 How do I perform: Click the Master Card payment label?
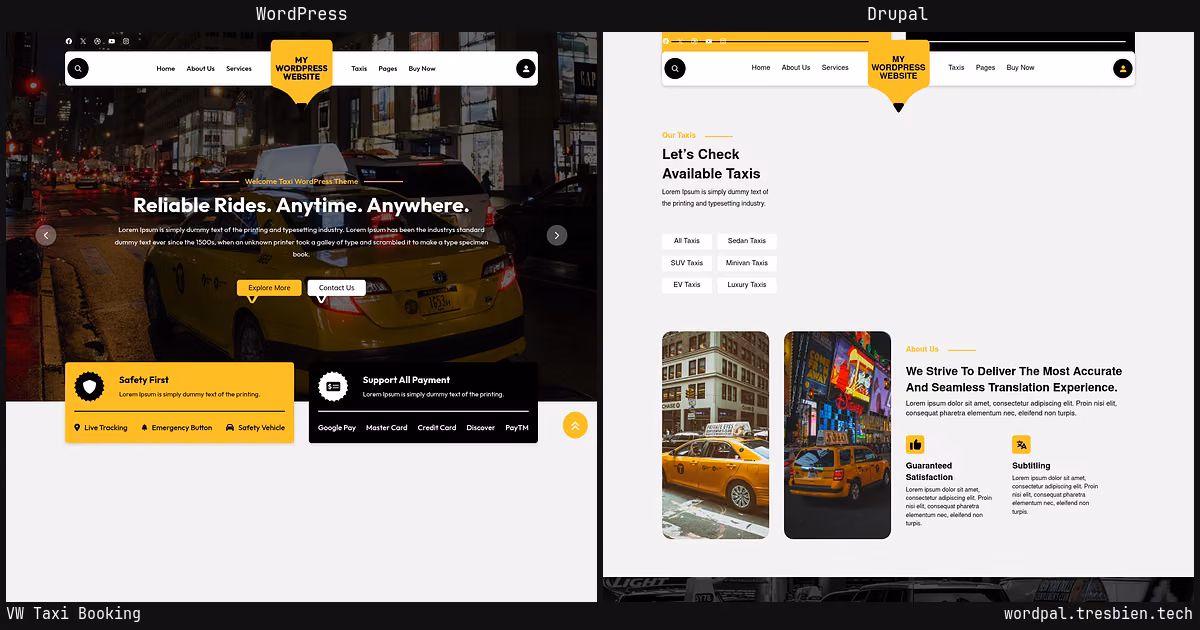387,428
